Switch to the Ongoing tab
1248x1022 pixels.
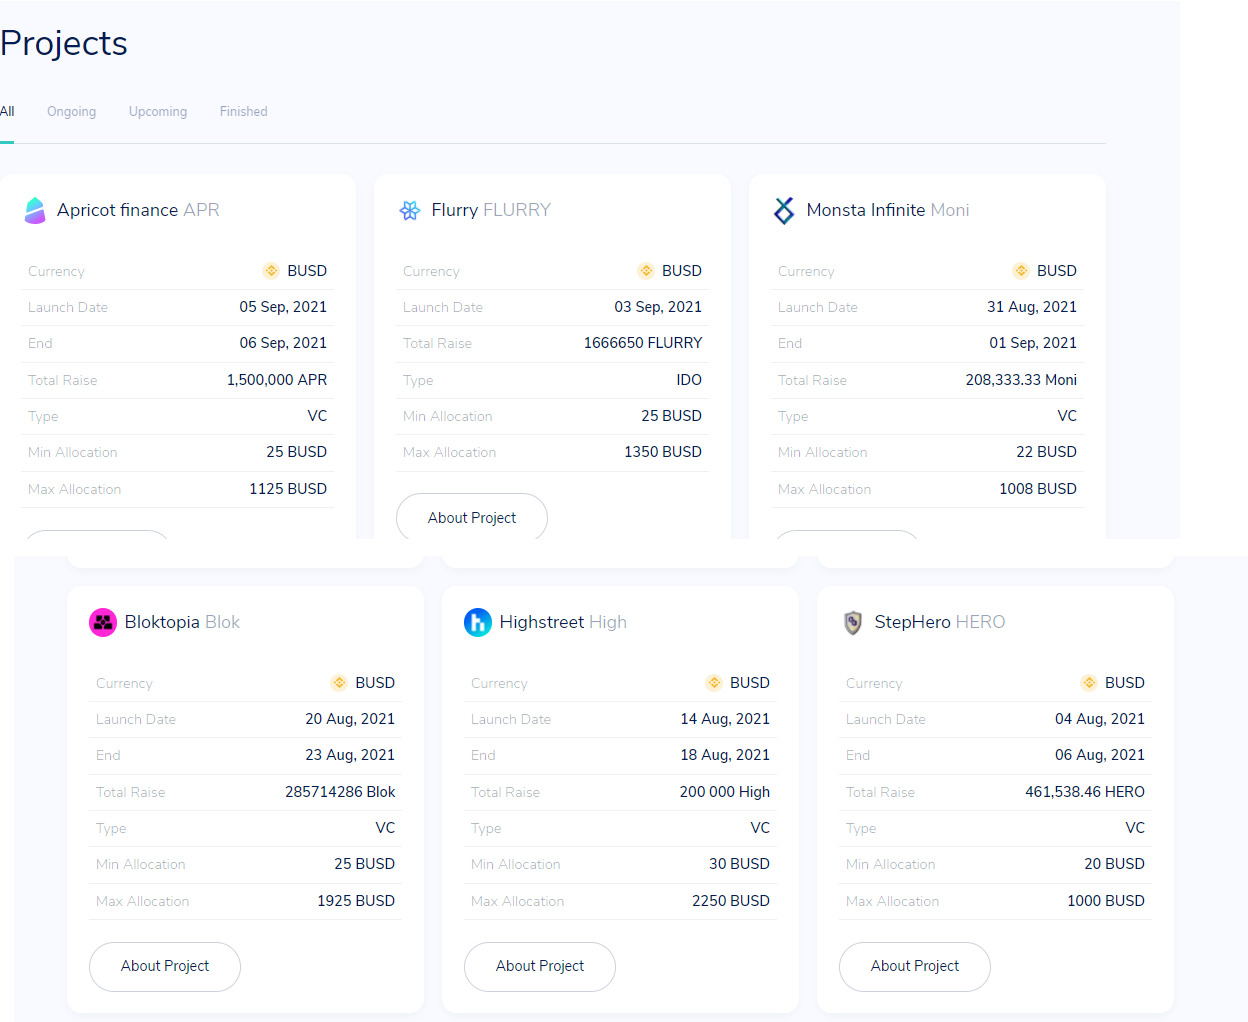(72, 111)
